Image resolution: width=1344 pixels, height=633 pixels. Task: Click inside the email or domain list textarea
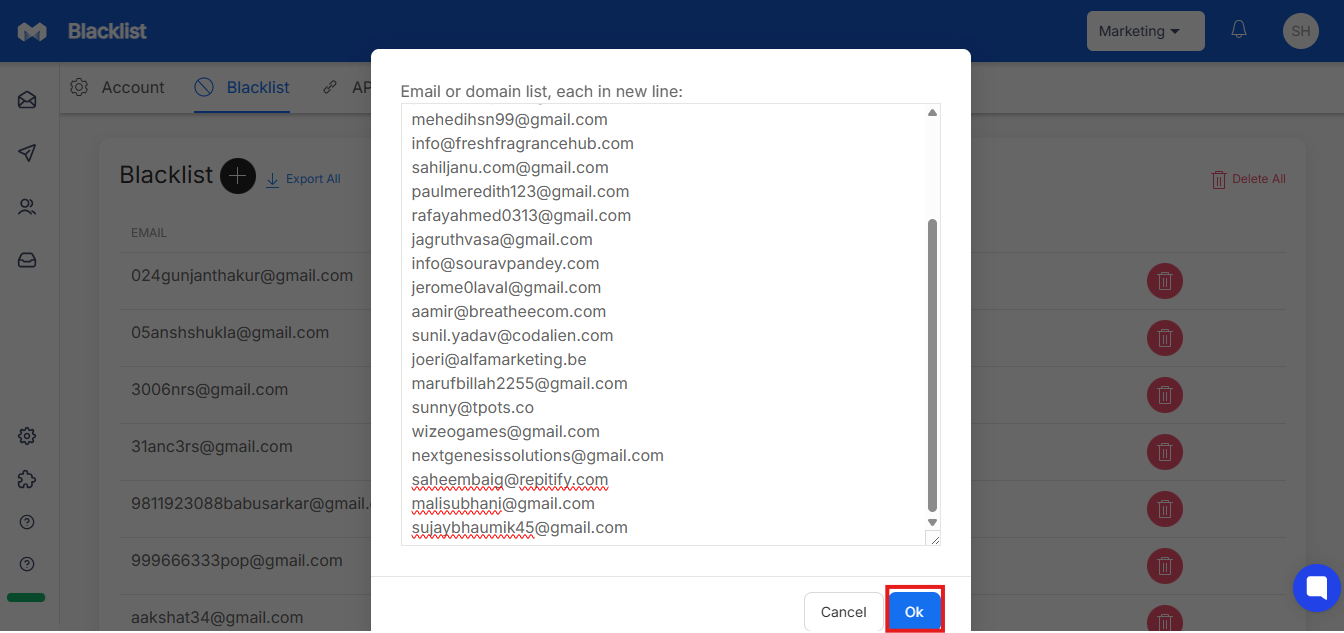click(663, 324)
